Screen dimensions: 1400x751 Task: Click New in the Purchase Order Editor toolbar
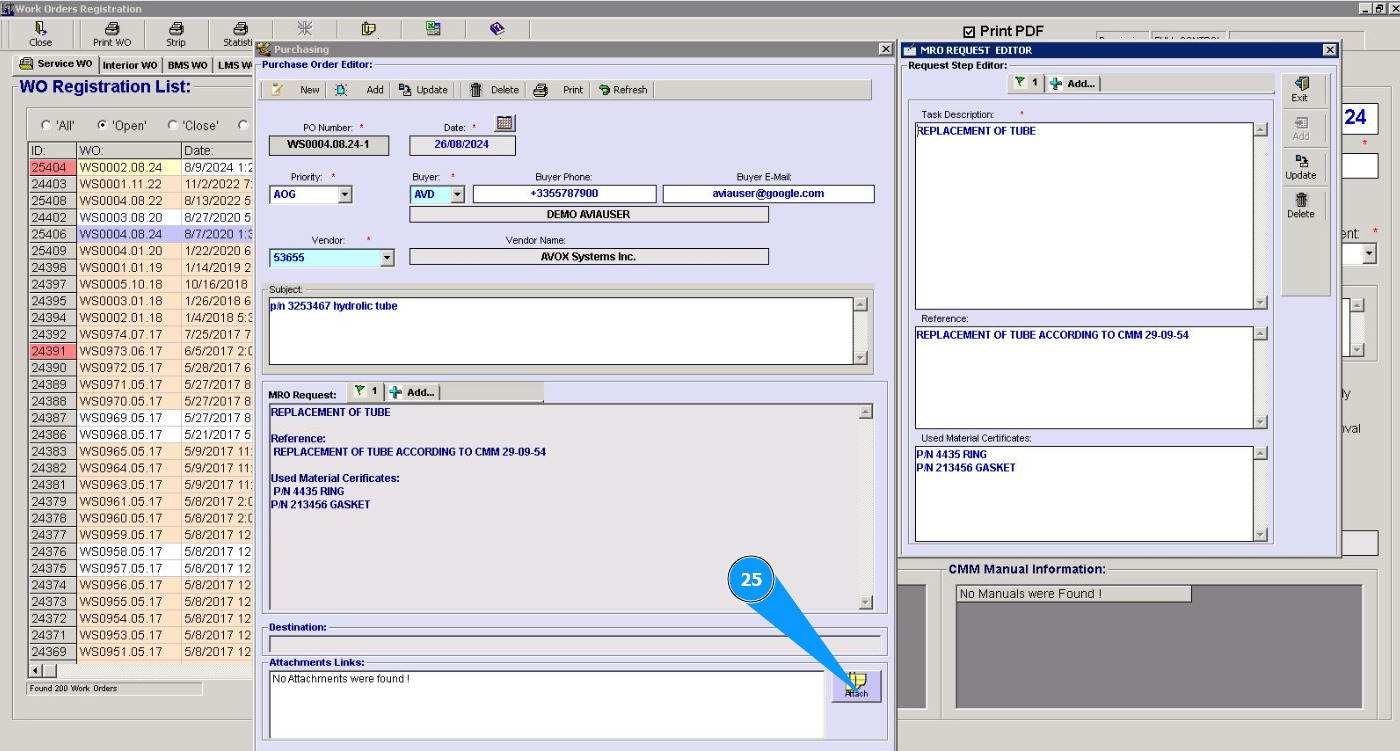tap(296, 90)
